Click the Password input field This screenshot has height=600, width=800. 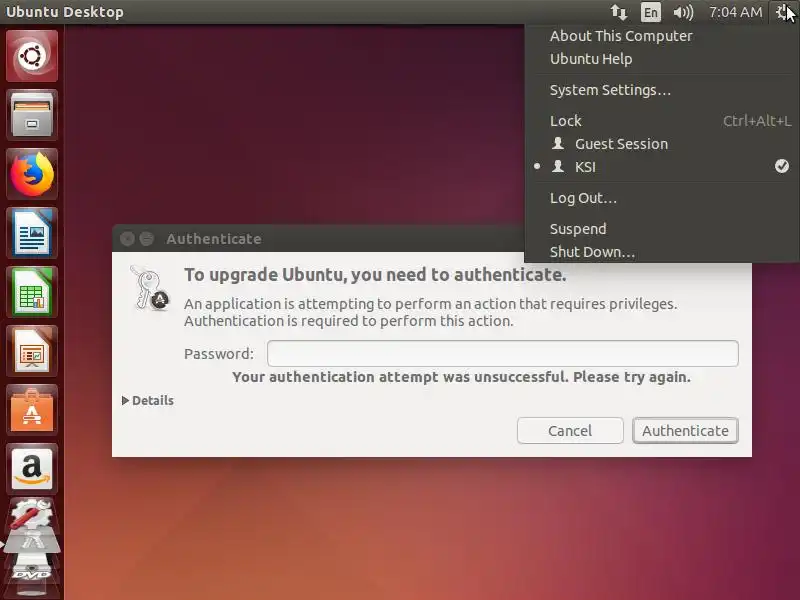(503, 353)
